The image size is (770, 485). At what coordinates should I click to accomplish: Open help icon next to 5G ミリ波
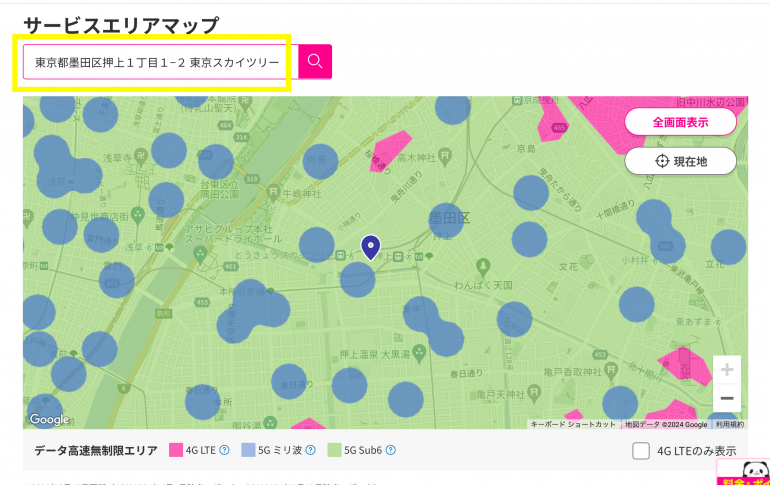(x=309, y=451)
